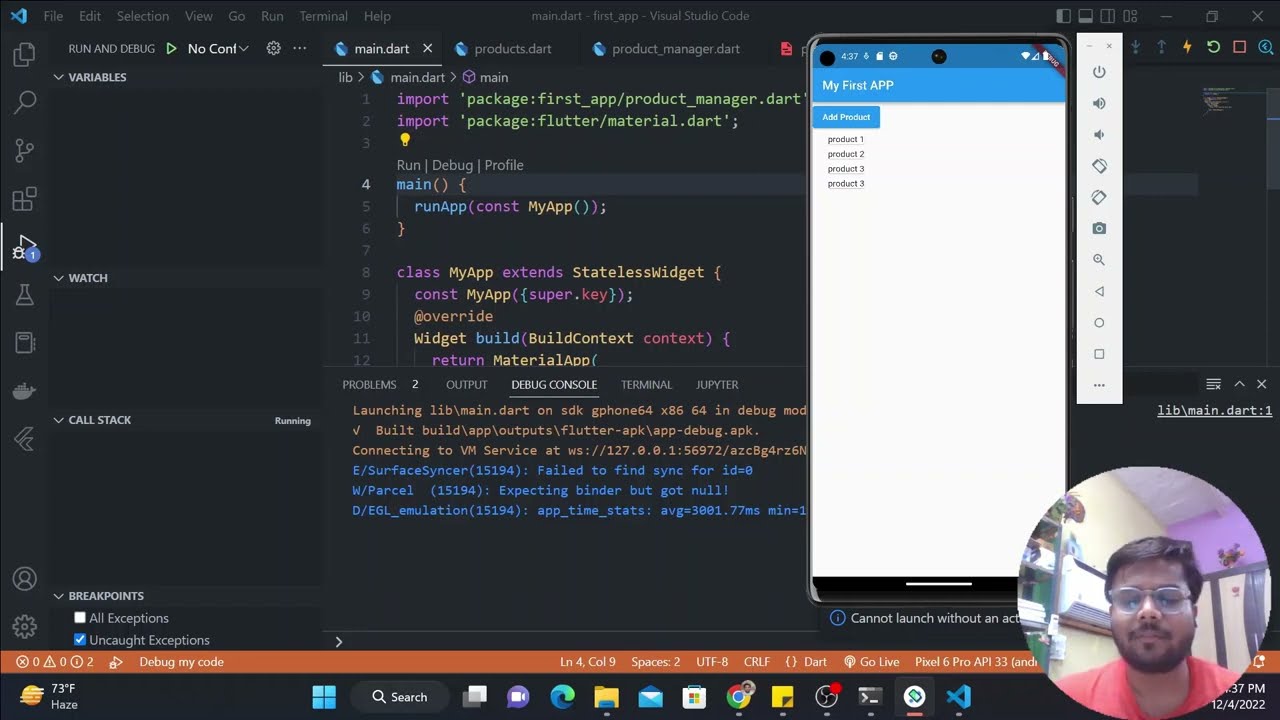Click Debug my code in status bar
Screen dimensions: 1280x720
click(x=181, y=662)
